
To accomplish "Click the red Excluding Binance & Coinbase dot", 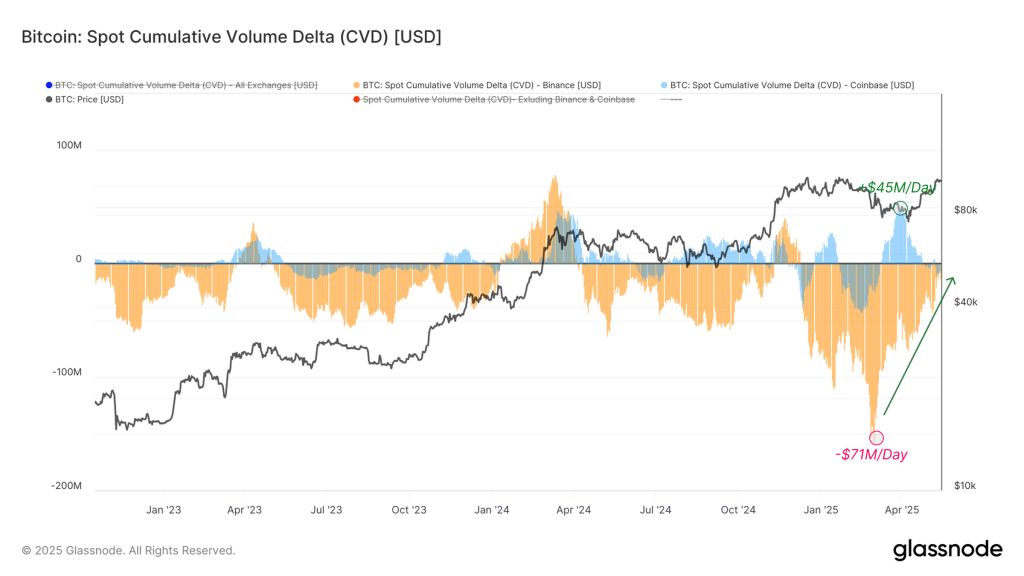I will (357, 100).
